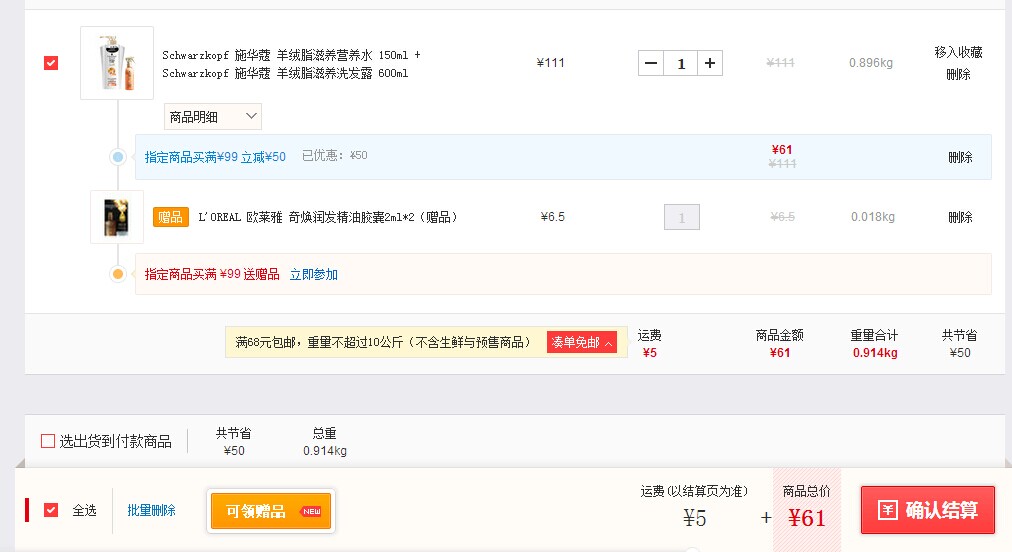
Task: Open the 指定商品买满¥99立减¥50 promotion link
Action: pyautogui.click(x=215, y=157)
